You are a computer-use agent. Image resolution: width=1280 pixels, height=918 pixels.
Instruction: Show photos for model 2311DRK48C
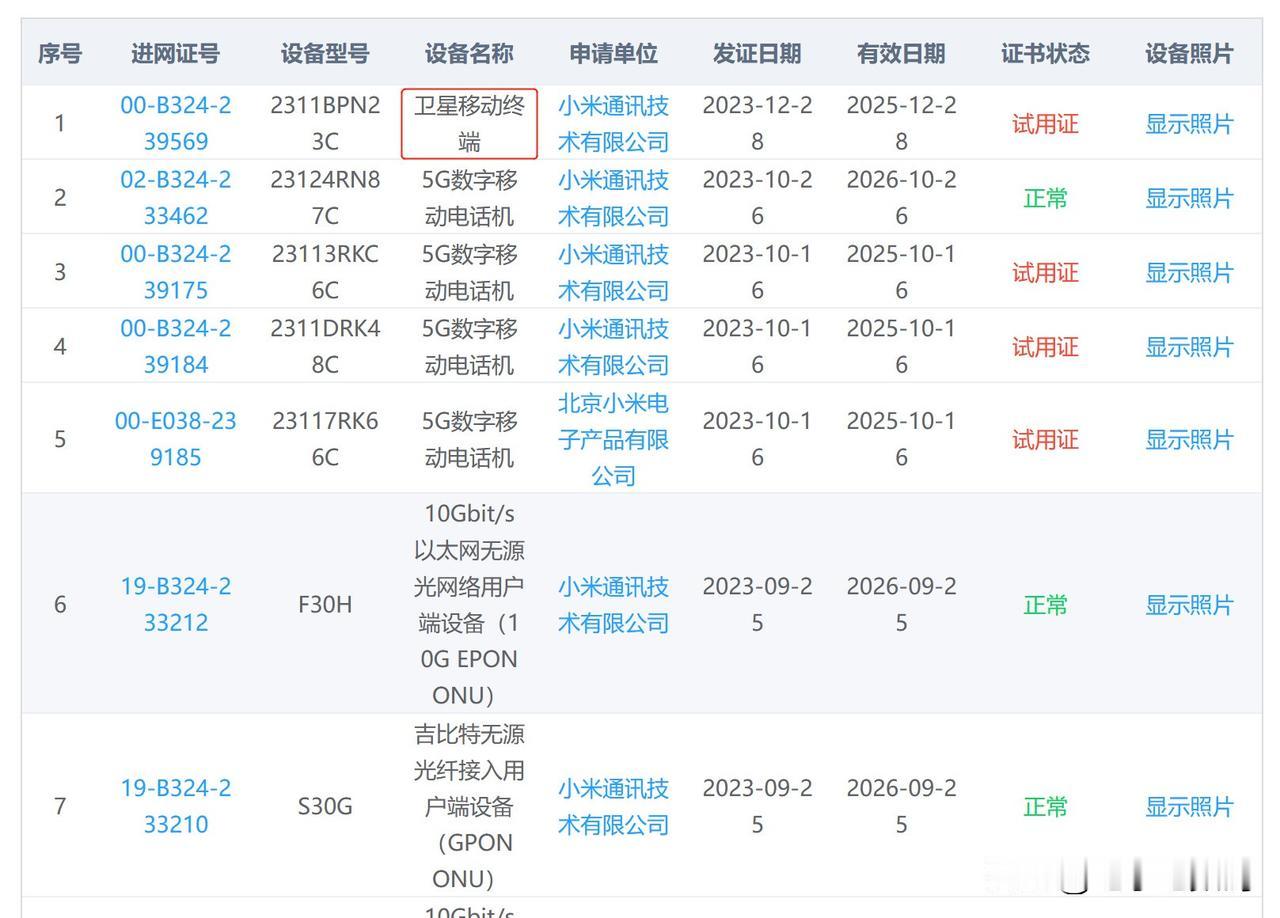1189,346
